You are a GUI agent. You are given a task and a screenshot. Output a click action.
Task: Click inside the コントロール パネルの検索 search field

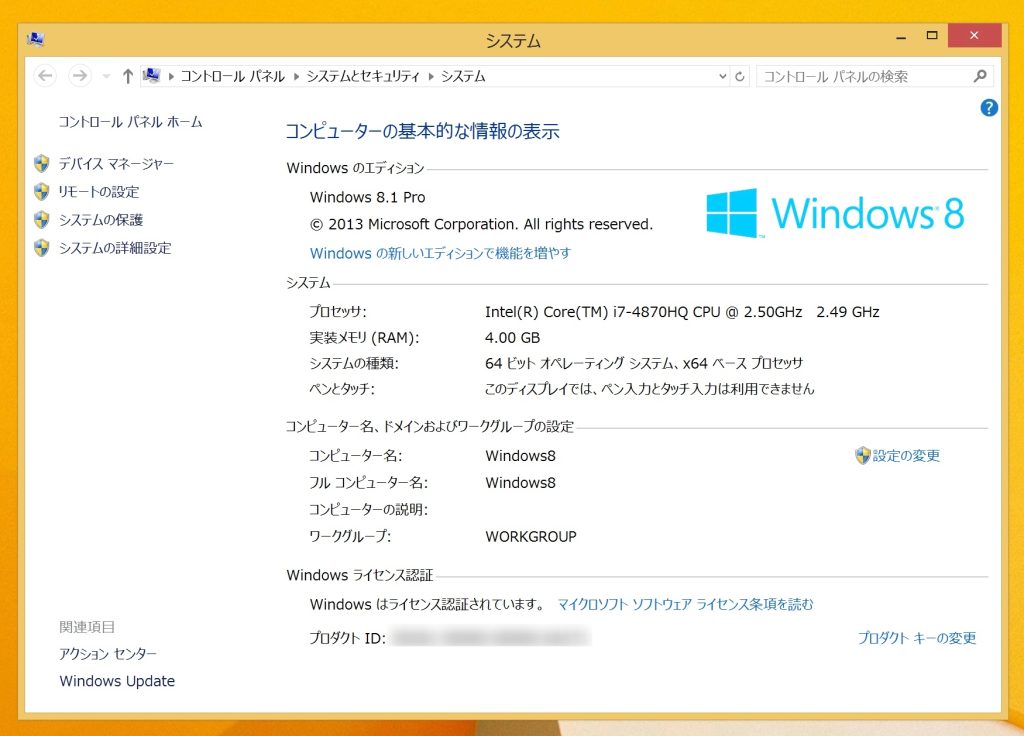(x=860, y=76)
